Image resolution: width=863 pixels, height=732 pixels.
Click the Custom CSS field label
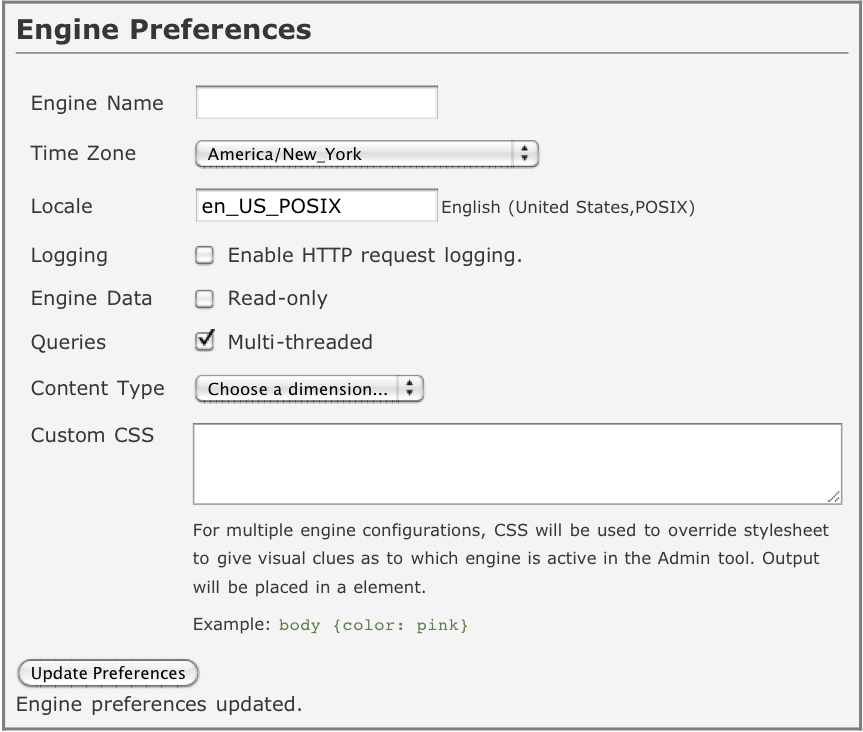pos(92,435)
